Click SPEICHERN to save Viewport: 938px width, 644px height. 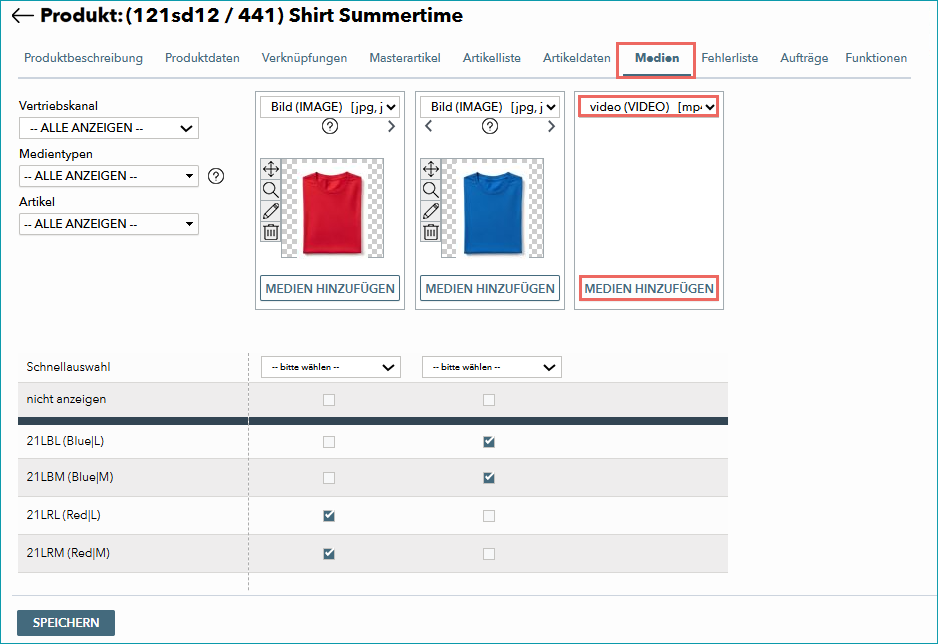66,623
